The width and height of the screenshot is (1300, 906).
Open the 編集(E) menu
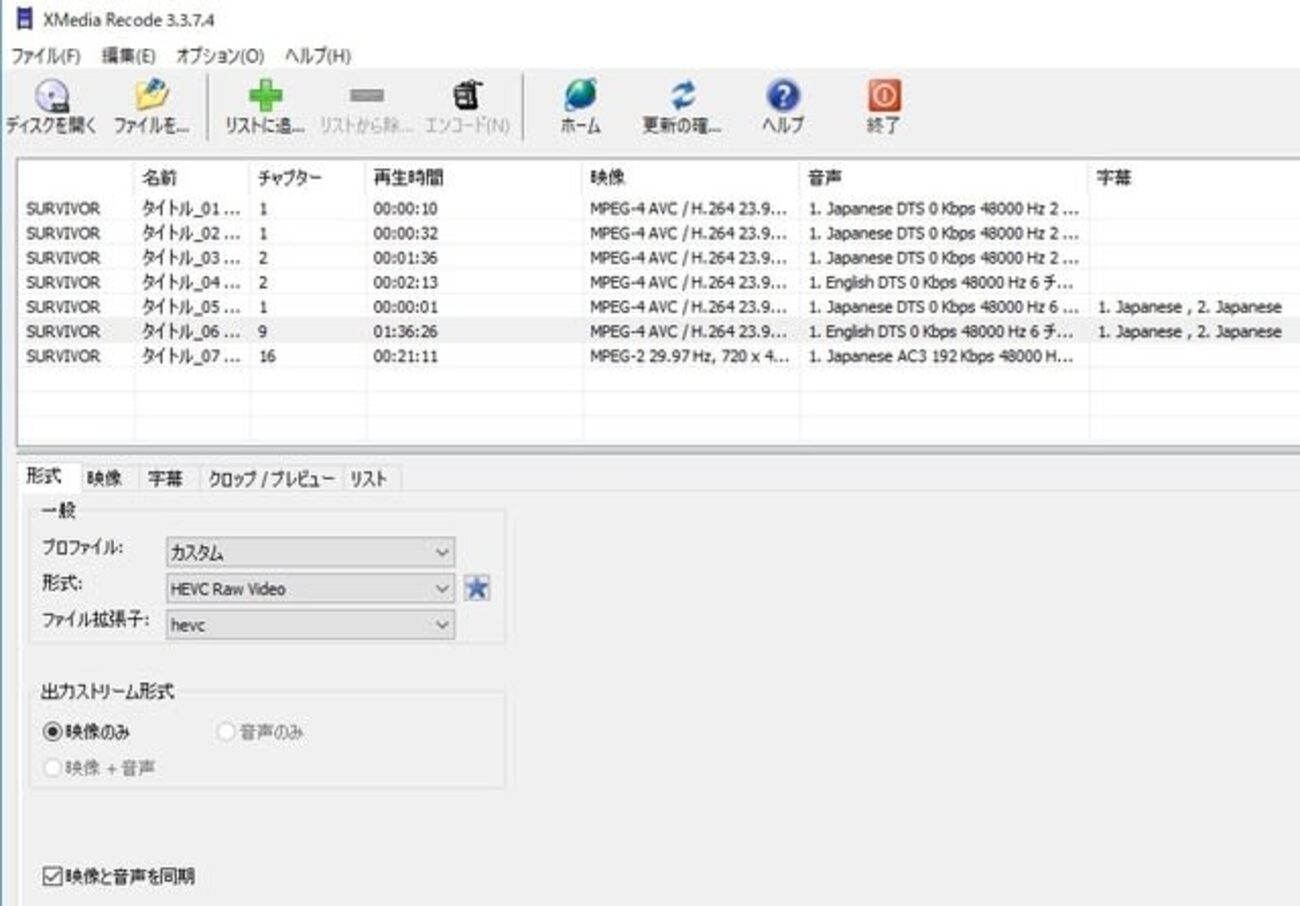[128, 56]
